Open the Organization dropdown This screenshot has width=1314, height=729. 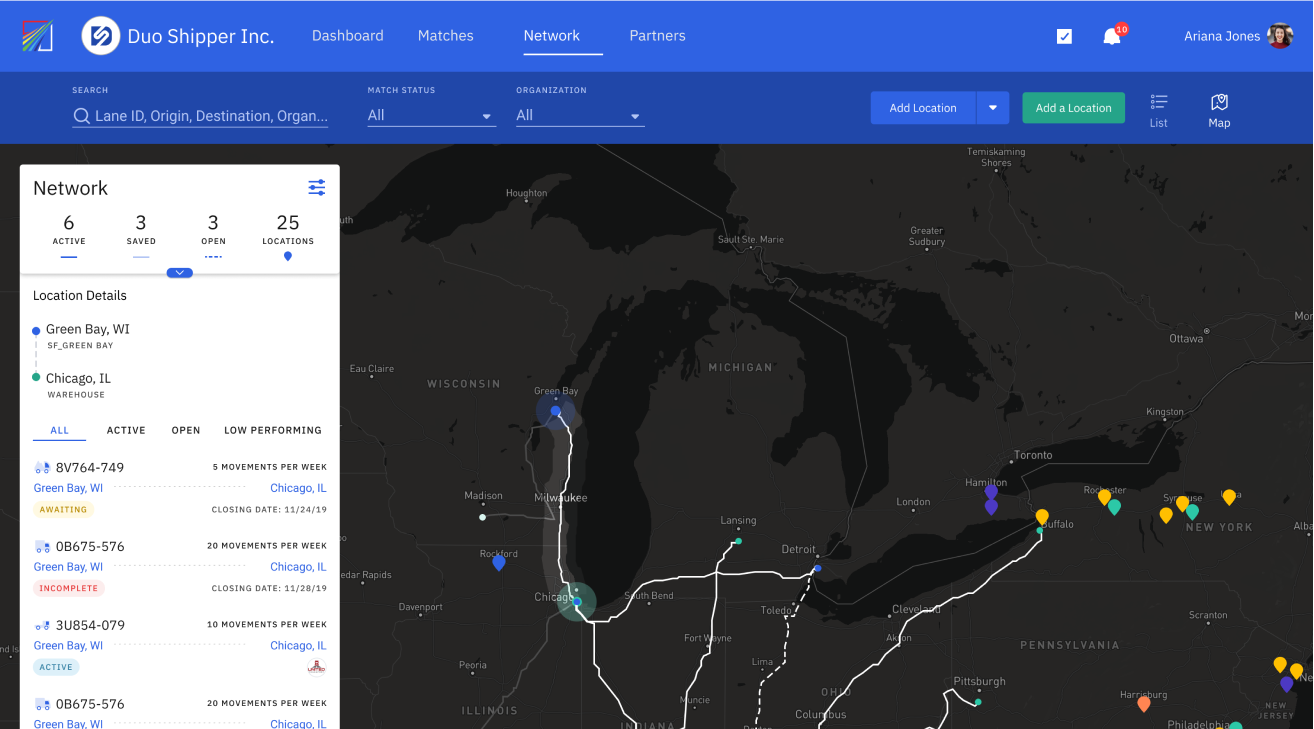(580, 115)
